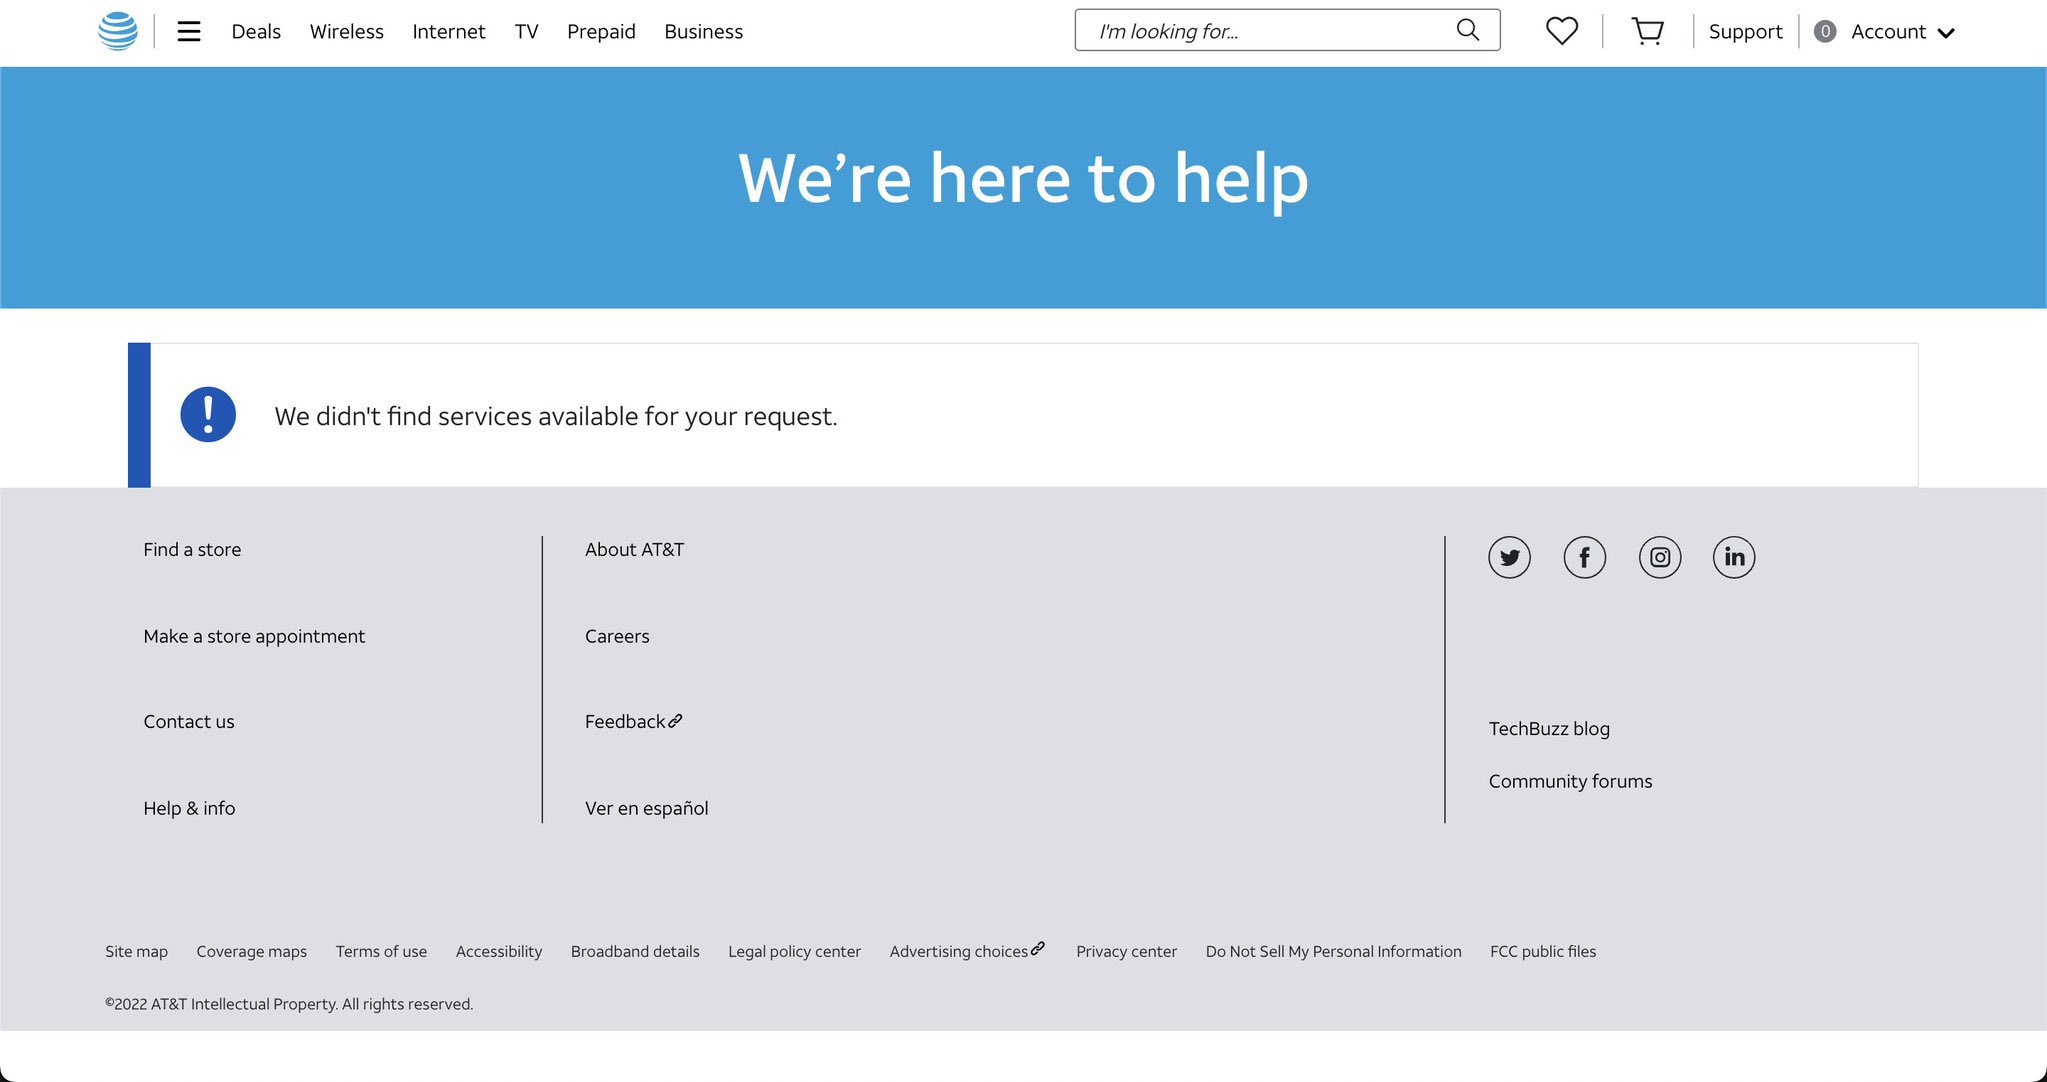Open AT&T LinkedIn page icon
Image resolution: width=2047 pixels, height=1082 pixels.
pos(1734,557)
